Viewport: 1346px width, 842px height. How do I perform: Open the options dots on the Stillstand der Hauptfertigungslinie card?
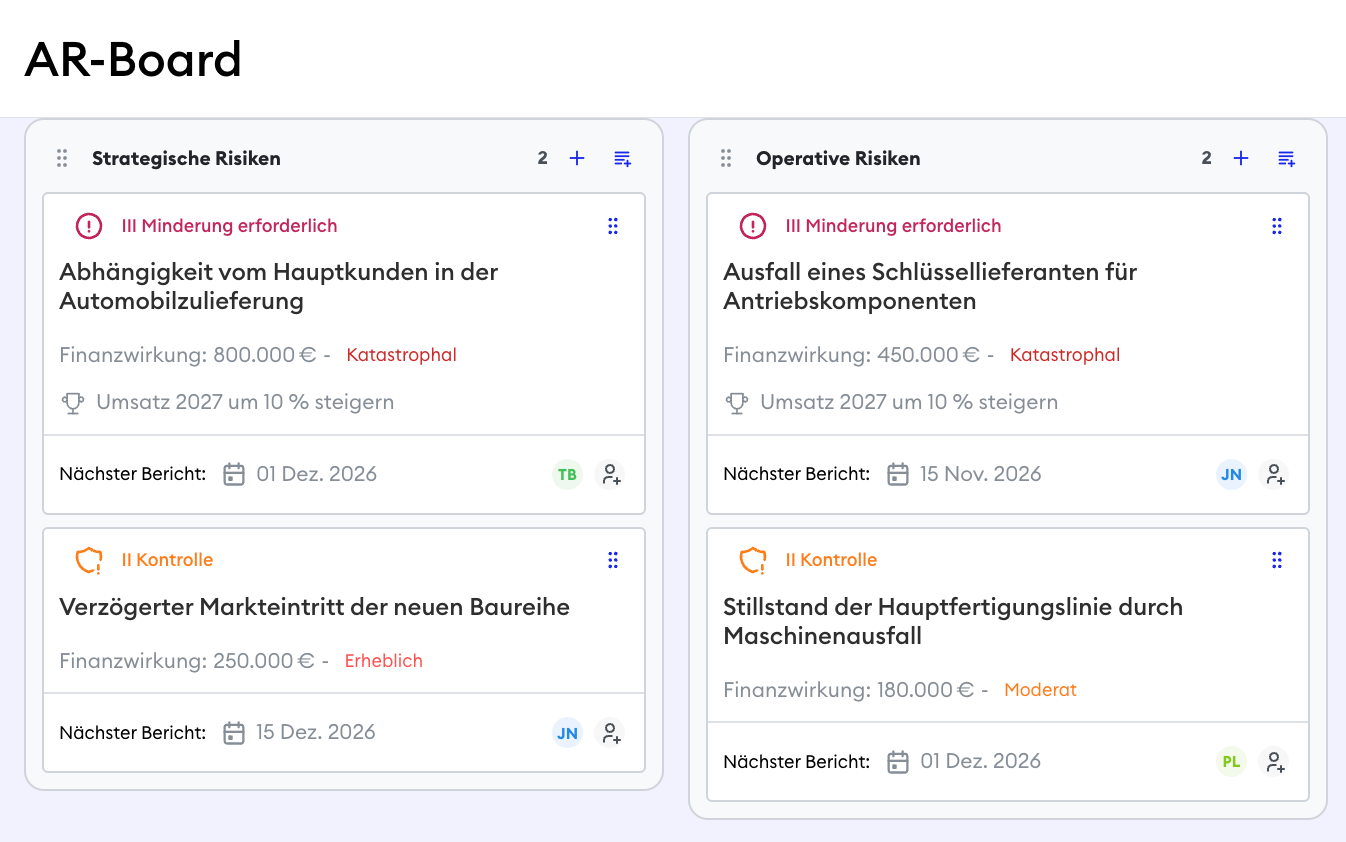(x=1277, y=560)
